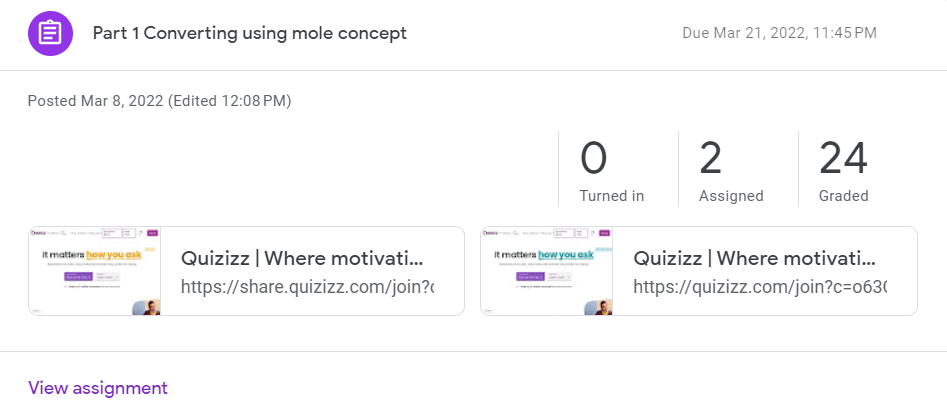The image size is (947, 401).
Task: Click the number 2 above Assigned
Action: click(711, 159)
